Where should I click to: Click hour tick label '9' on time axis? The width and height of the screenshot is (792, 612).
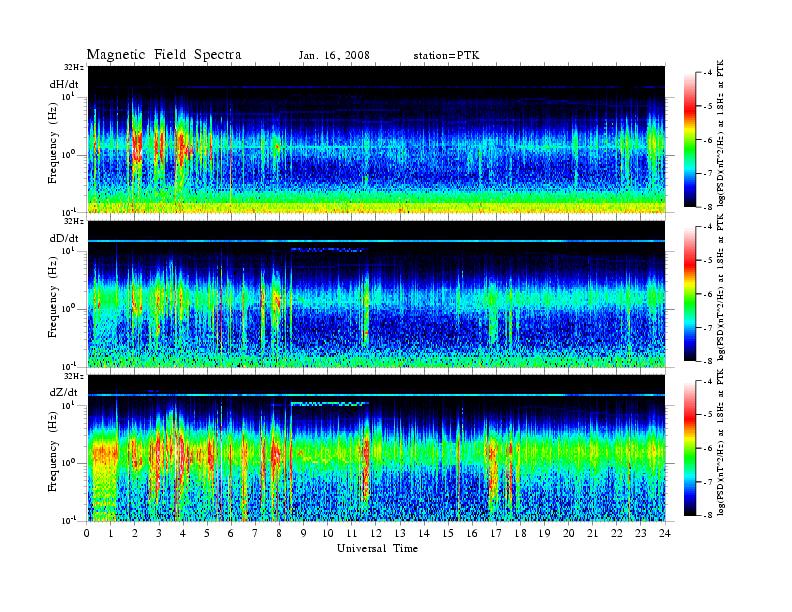click(304, 533)
